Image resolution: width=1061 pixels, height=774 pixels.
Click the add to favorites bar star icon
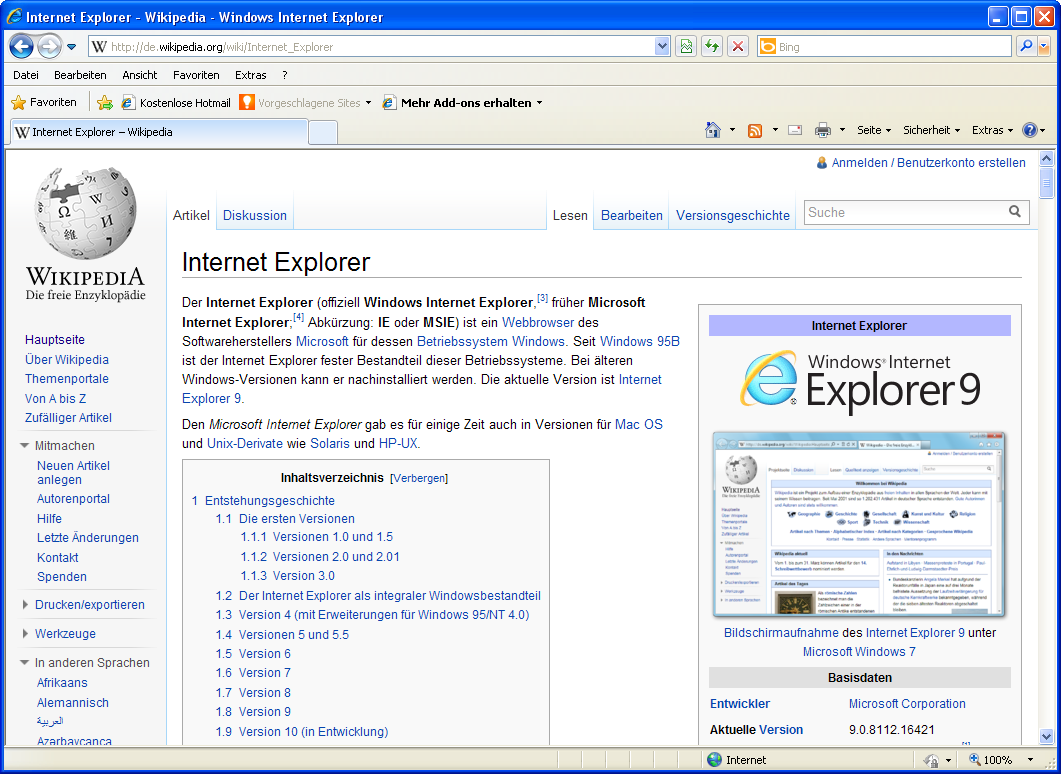[105, 103]
